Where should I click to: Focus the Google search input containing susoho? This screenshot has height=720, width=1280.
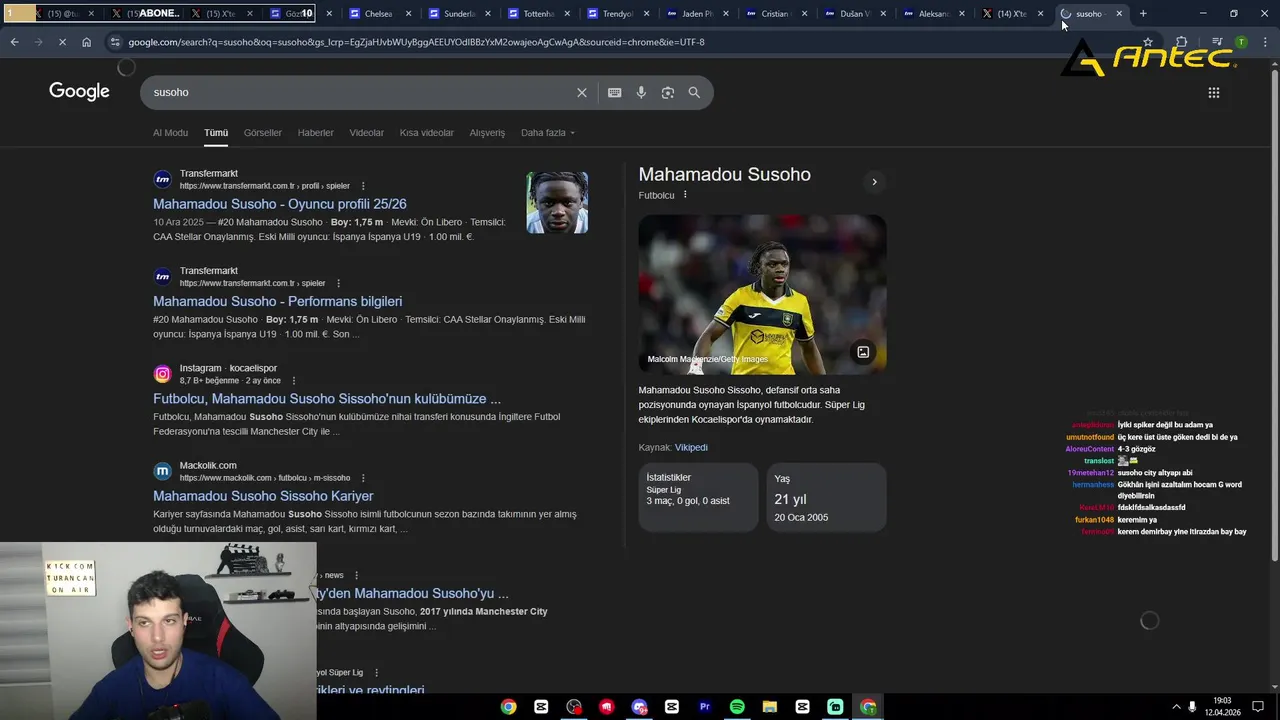point(360,92)
